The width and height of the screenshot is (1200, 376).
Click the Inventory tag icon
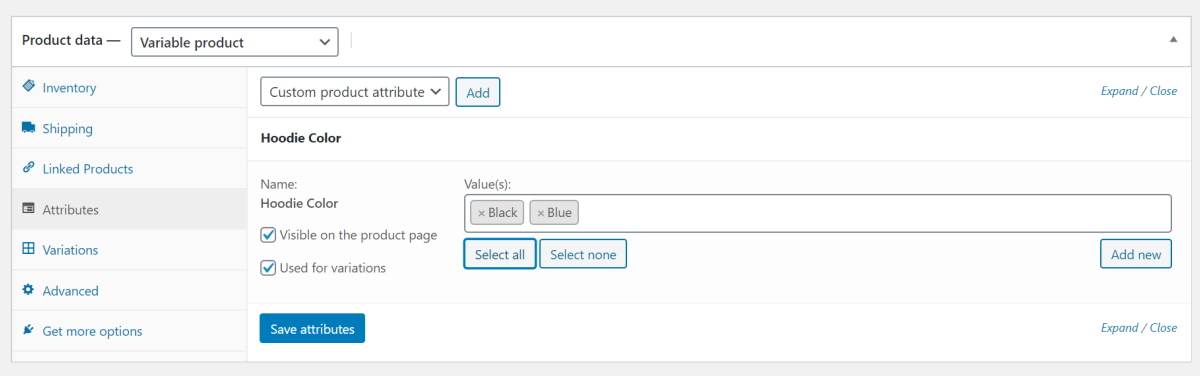(x=28, y=87)
